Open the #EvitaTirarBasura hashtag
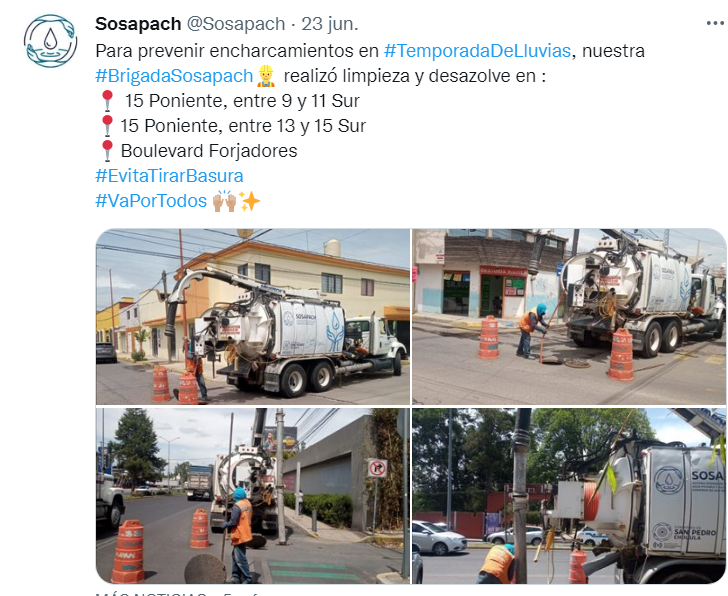This screenshot has height=596, width=728. 169,176
